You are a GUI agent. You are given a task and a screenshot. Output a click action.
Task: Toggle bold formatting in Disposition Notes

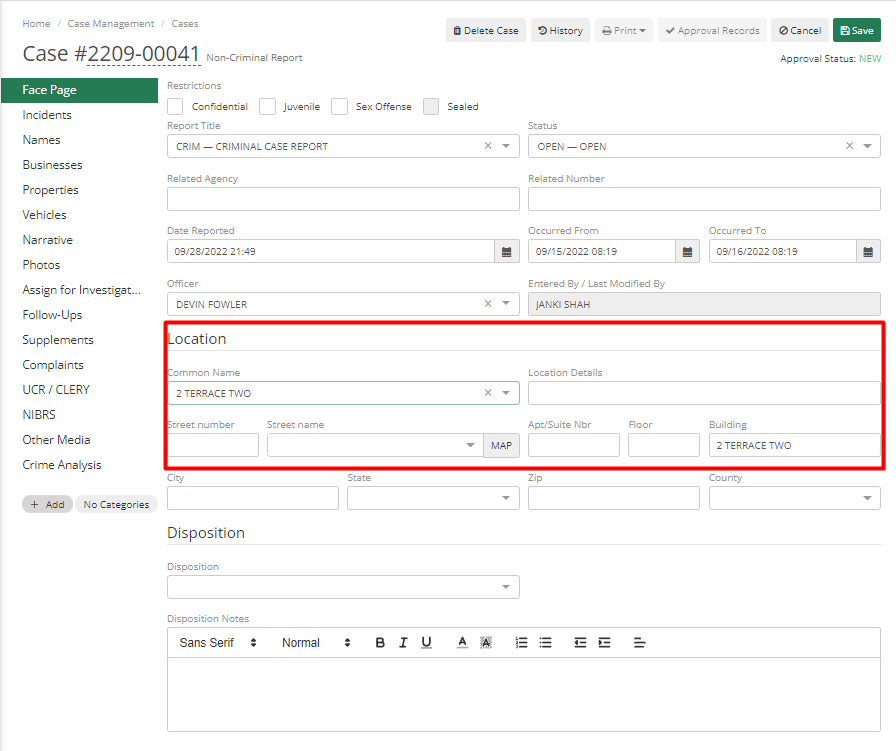click(x=380, y=642)
